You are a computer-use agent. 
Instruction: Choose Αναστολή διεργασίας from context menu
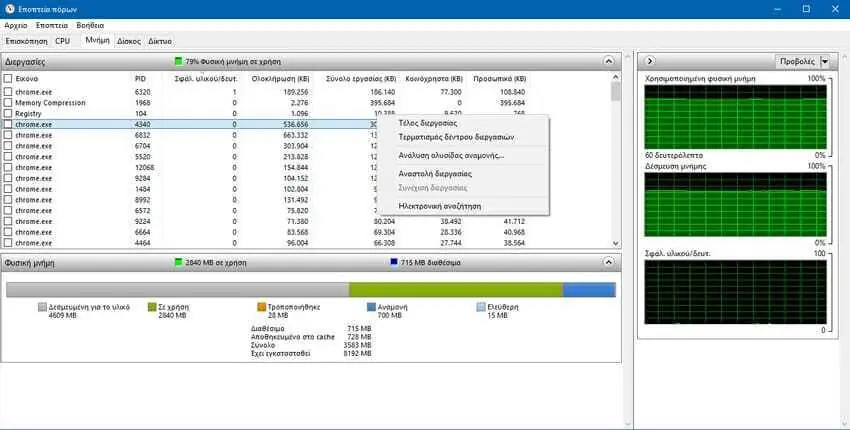435,174
